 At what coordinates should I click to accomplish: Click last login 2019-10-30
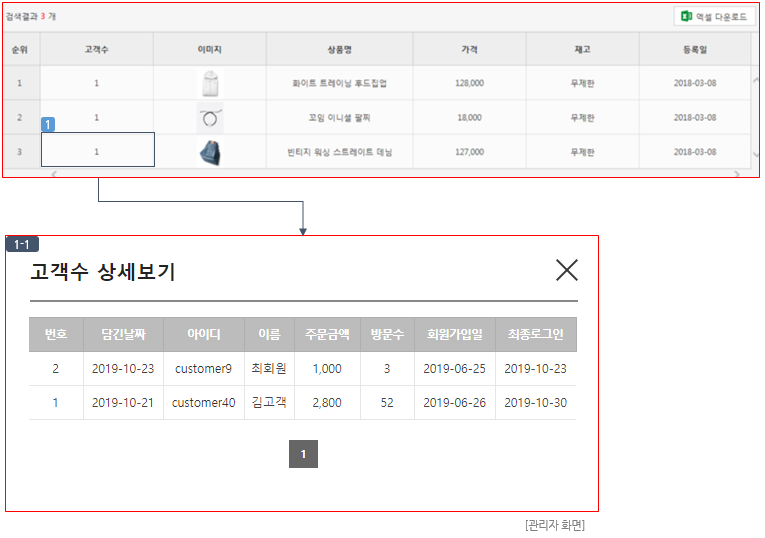[x=535, y=403]
